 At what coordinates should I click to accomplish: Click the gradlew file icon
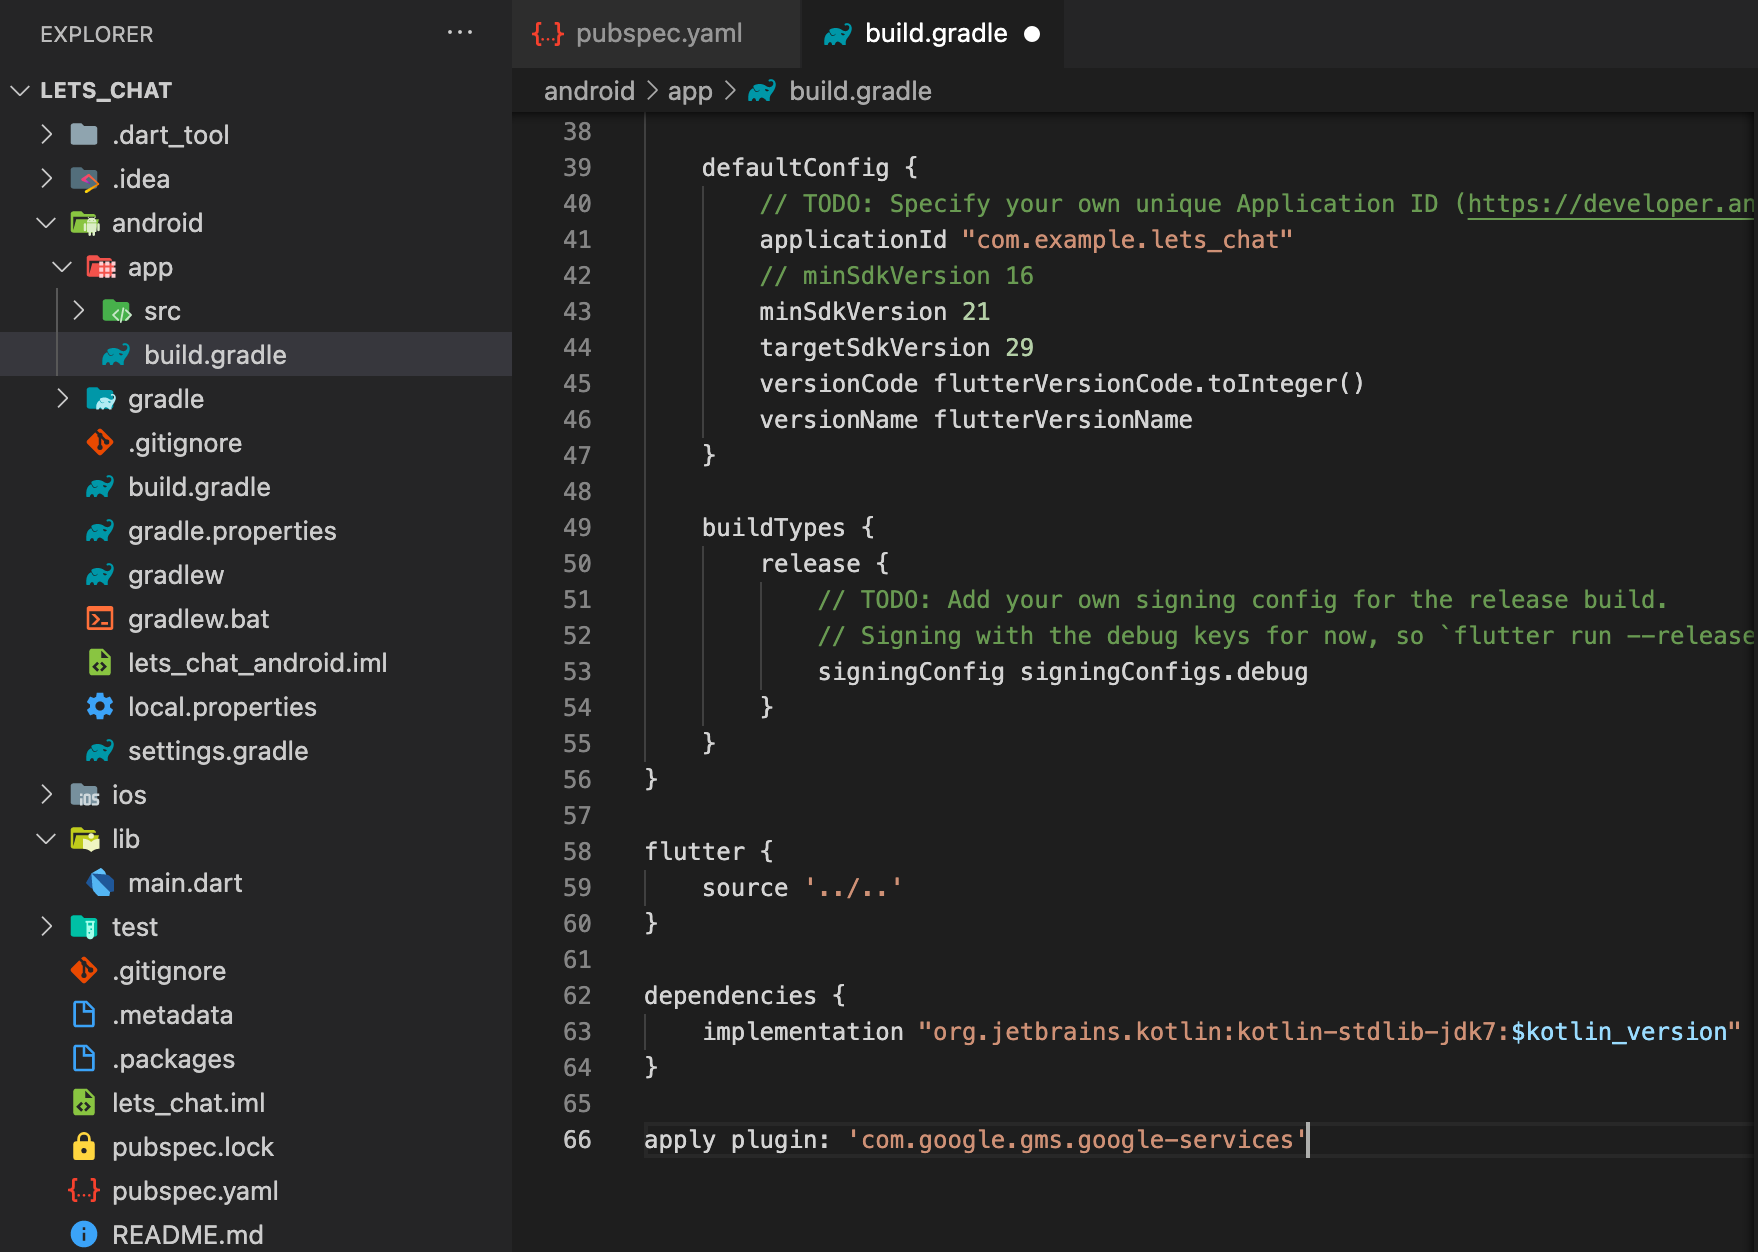100,575
